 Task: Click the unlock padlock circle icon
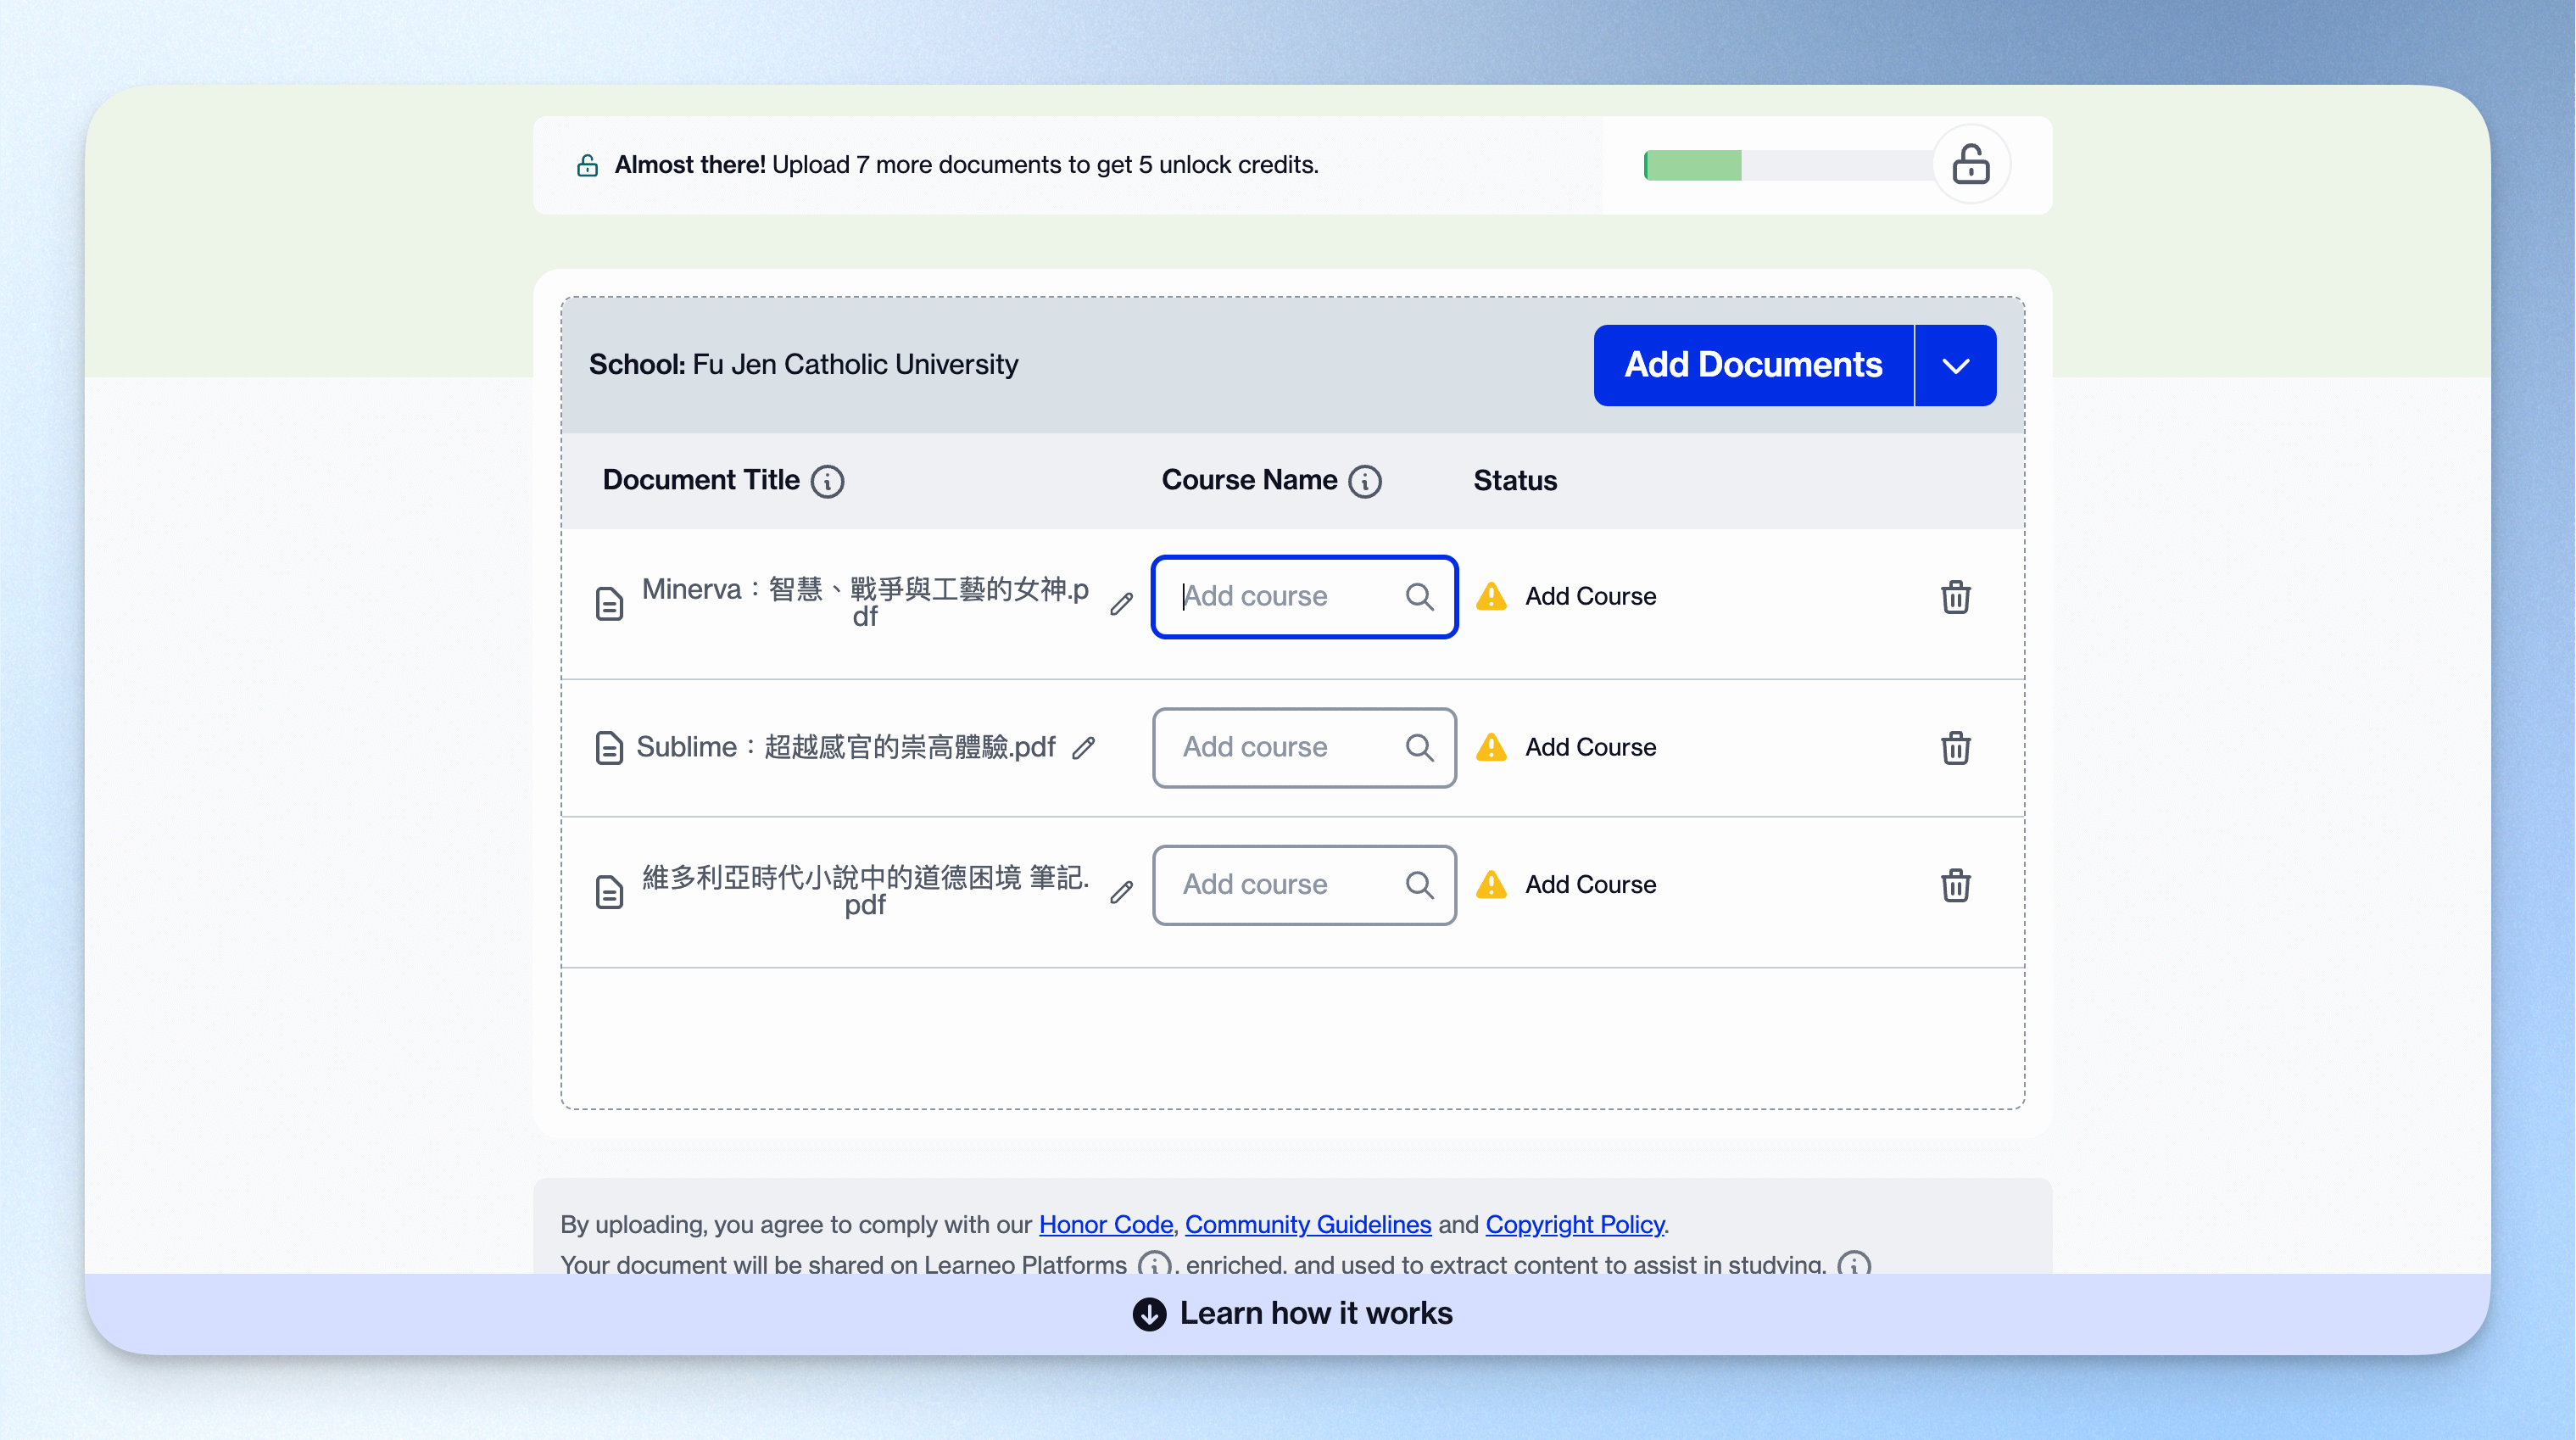[x=1970, y=165]
